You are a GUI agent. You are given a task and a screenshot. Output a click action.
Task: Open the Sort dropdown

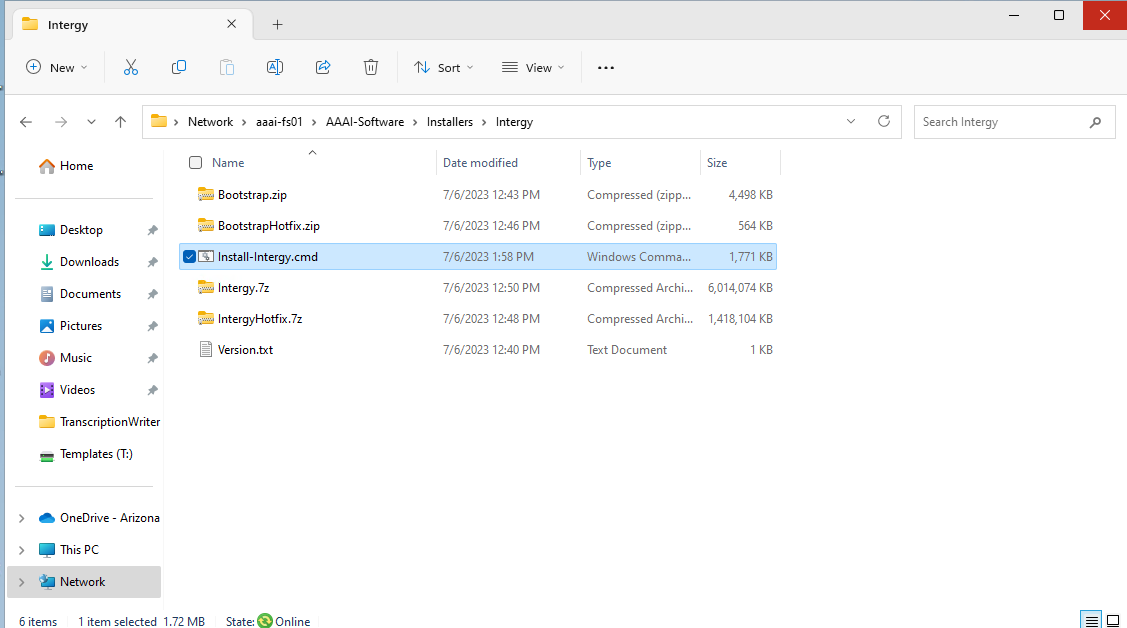[x=443, y=68]
